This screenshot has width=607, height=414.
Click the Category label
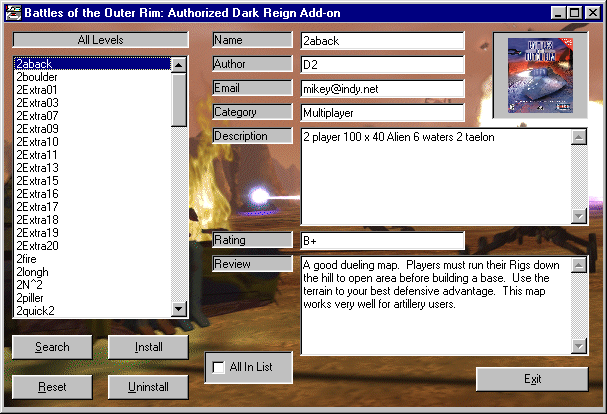[x=252, y=112]
